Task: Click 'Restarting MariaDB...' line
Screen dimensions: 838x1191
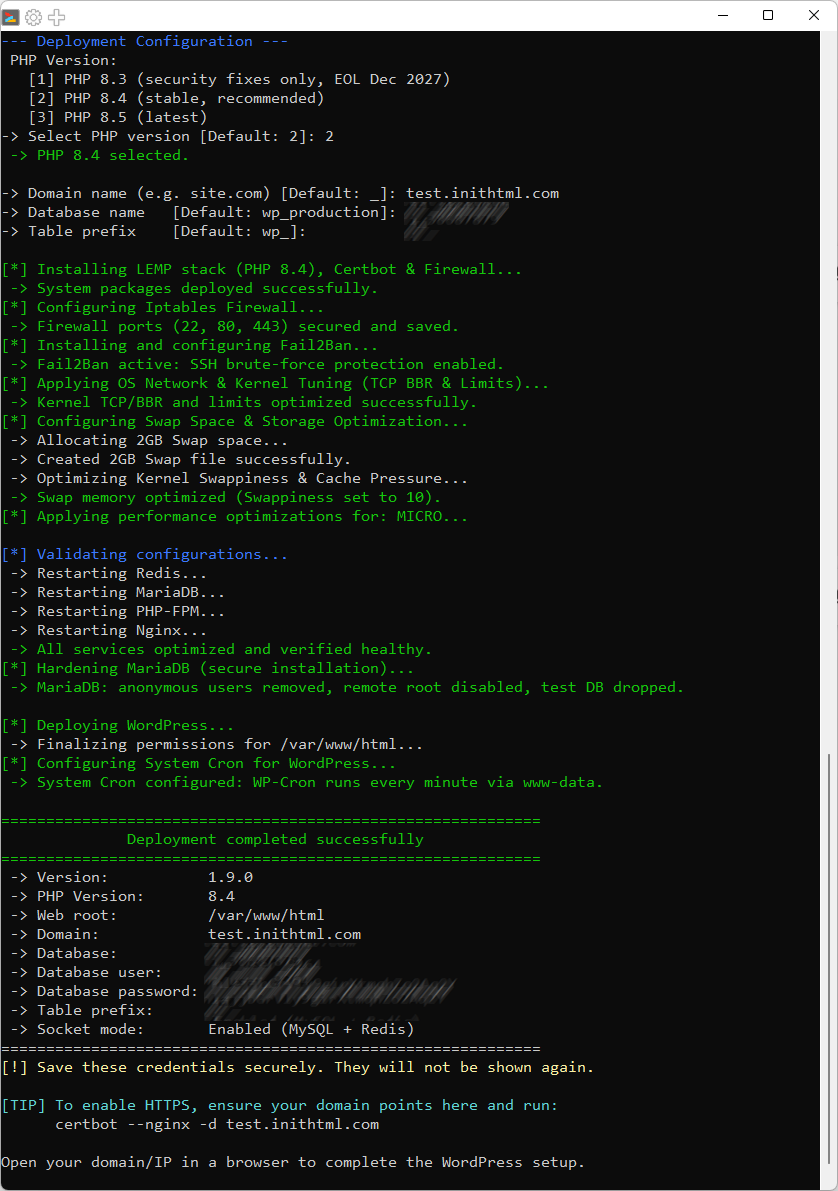Action: point(118,592)
